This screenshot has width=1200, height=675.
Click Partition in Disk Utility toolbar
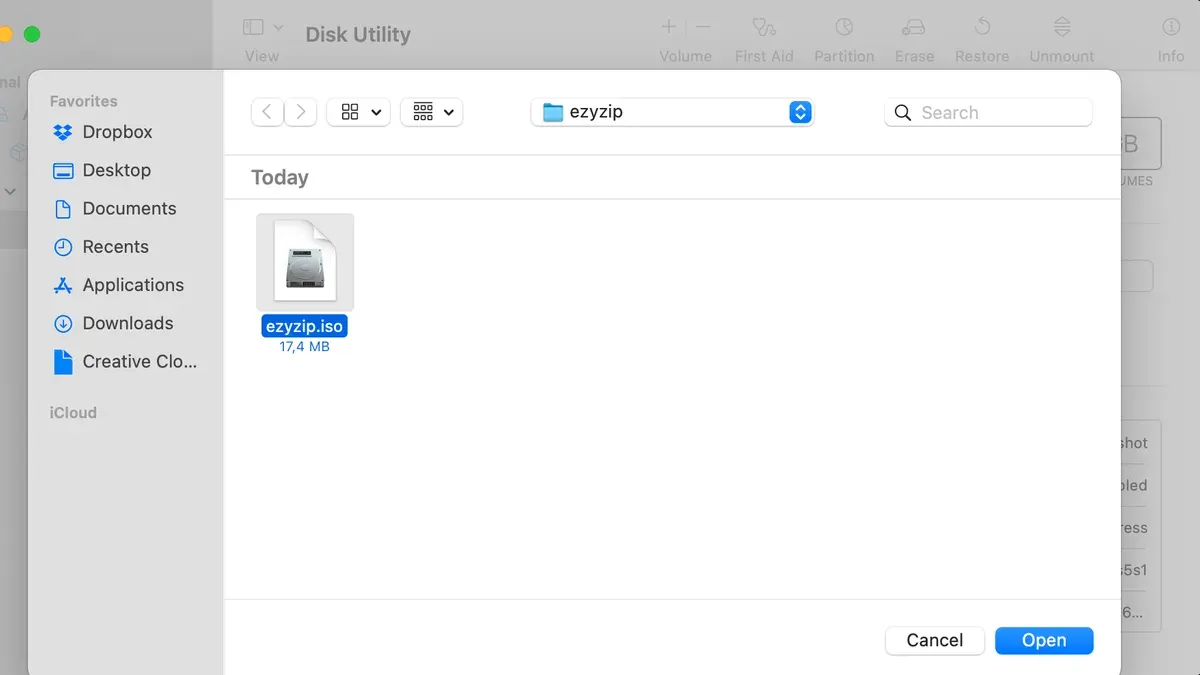[844, 40]
